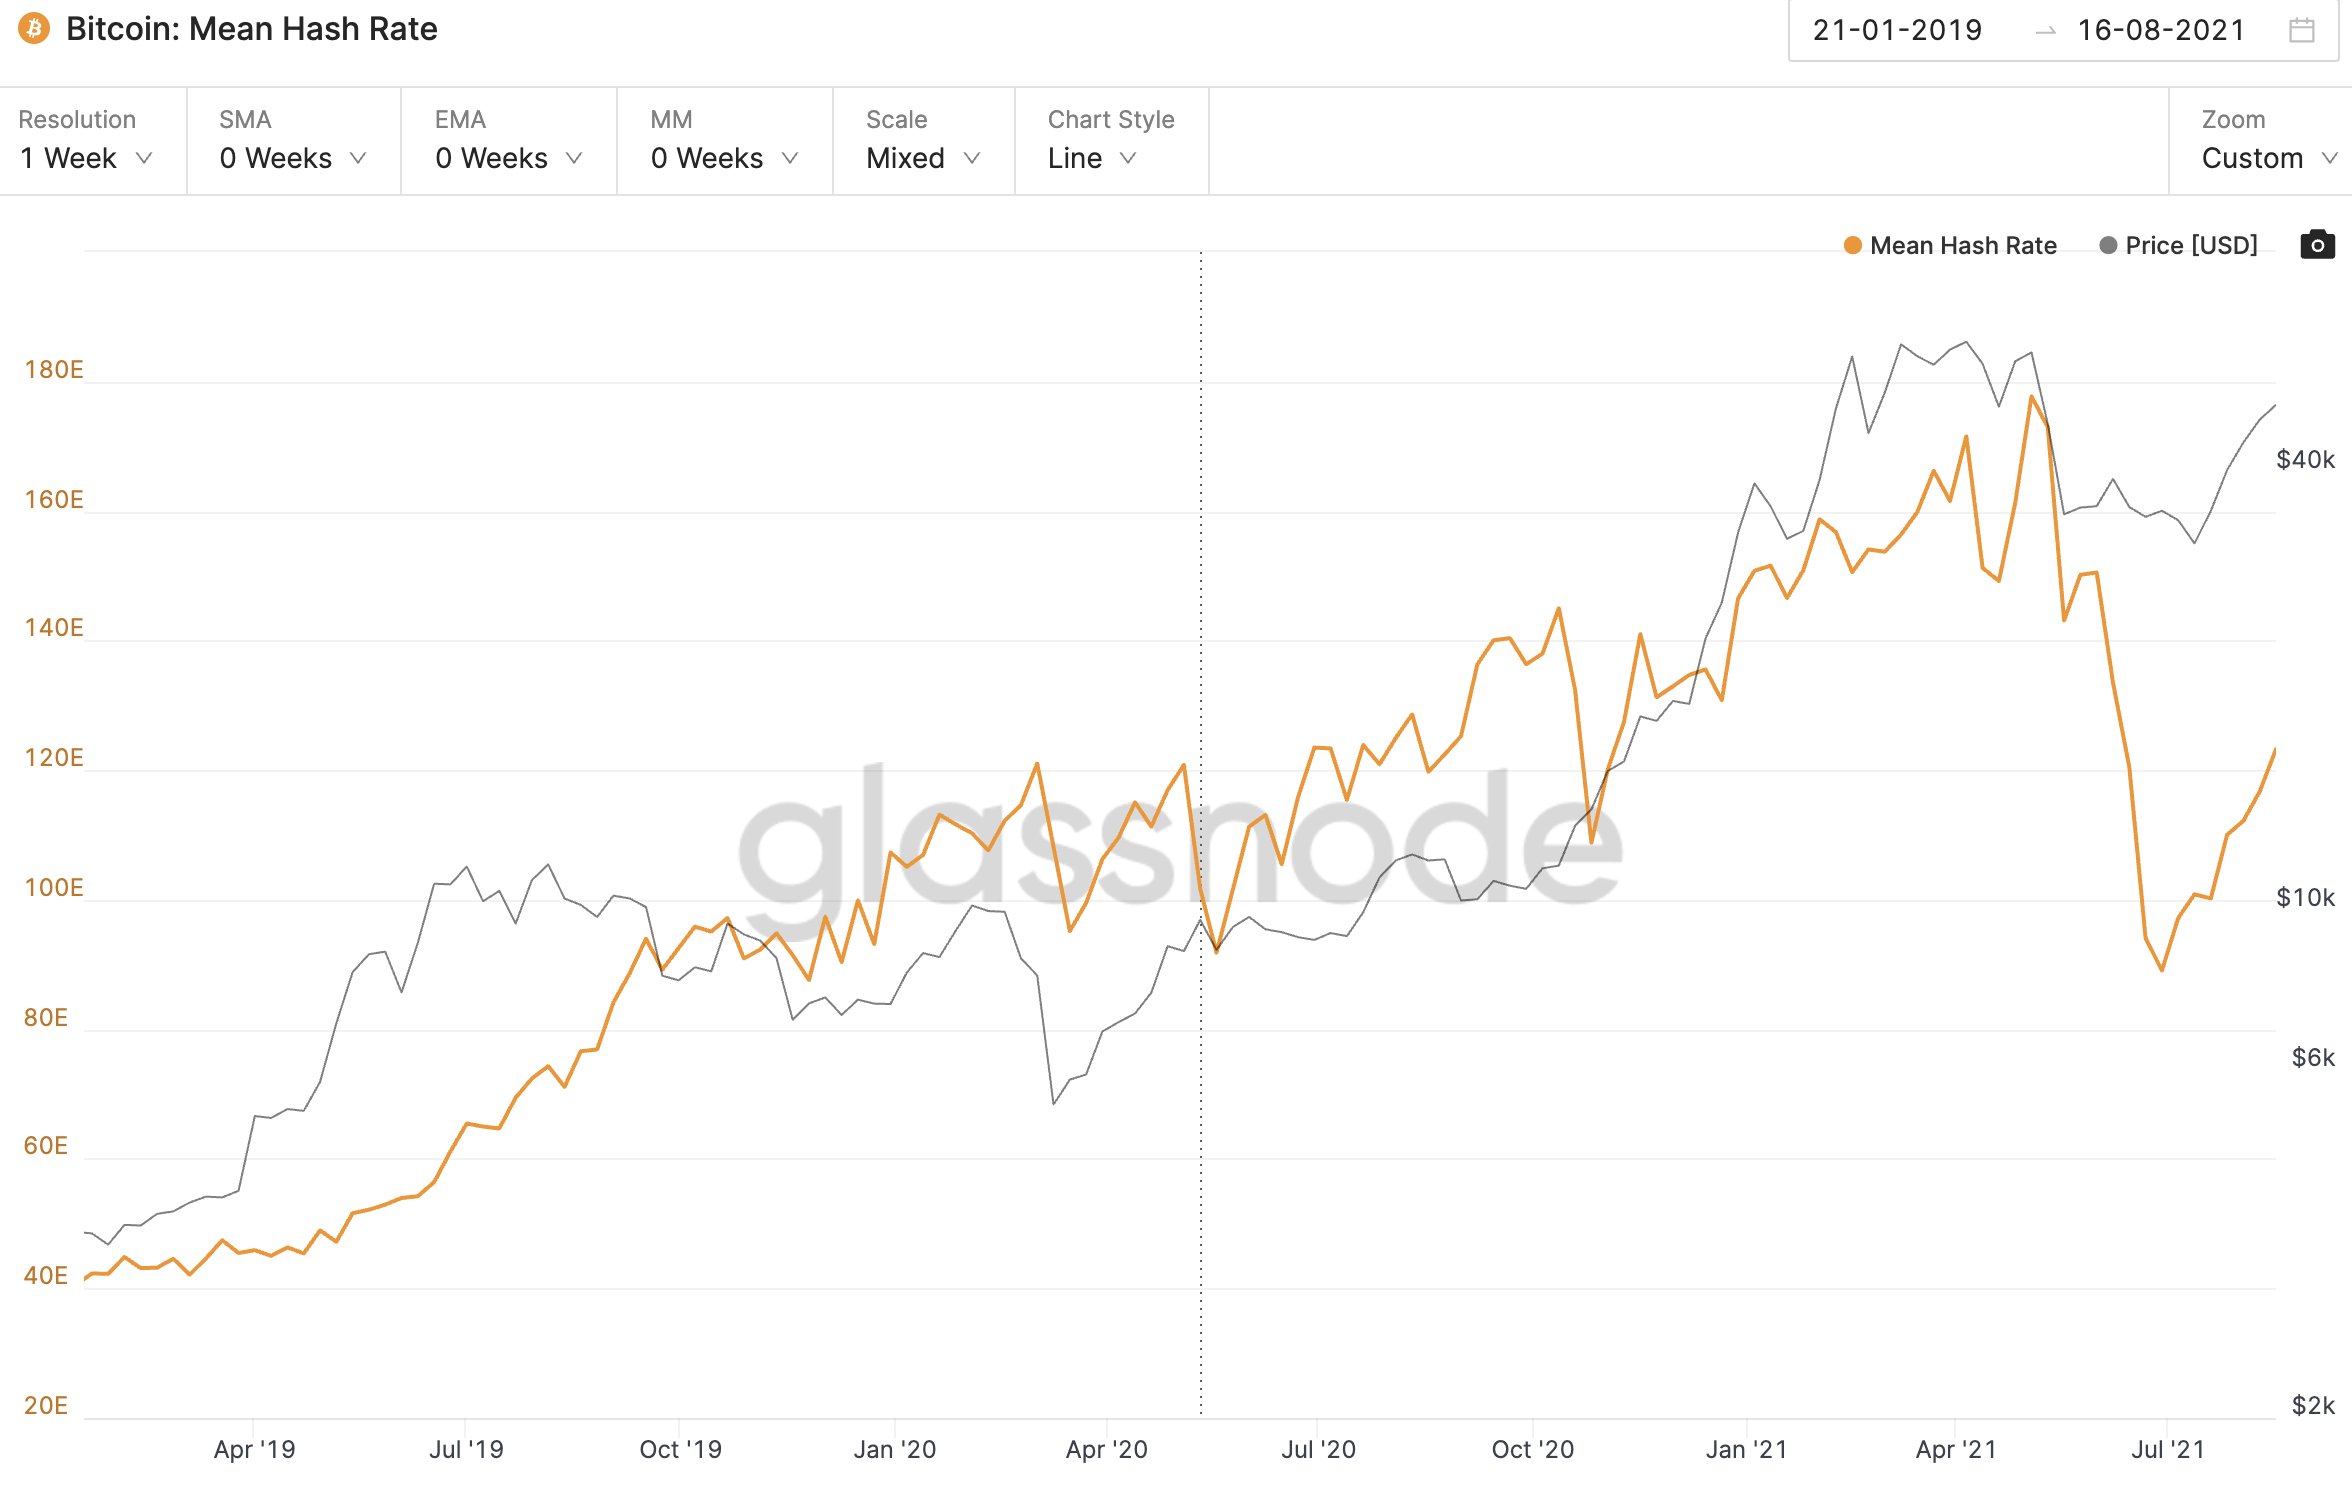Click the calendar icon in date range

coord(2301,30)
